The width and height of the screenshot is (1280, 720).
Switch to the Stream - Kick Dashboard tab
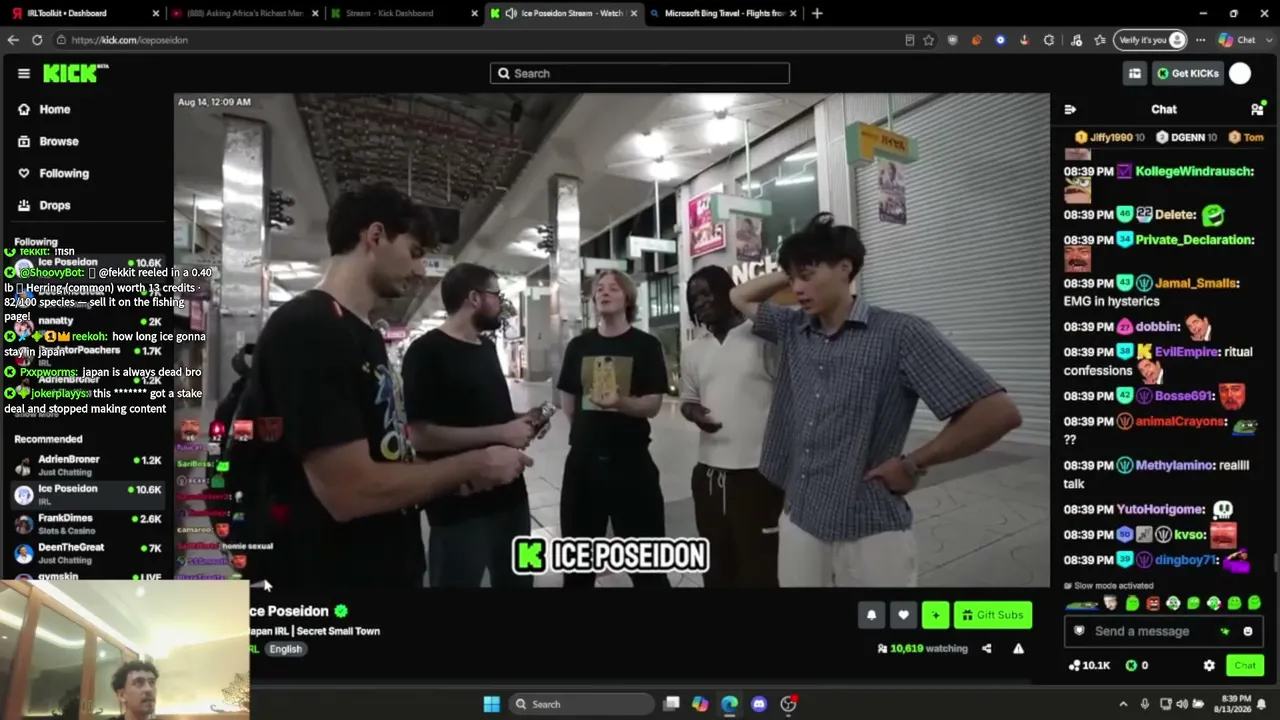(403, 13)
